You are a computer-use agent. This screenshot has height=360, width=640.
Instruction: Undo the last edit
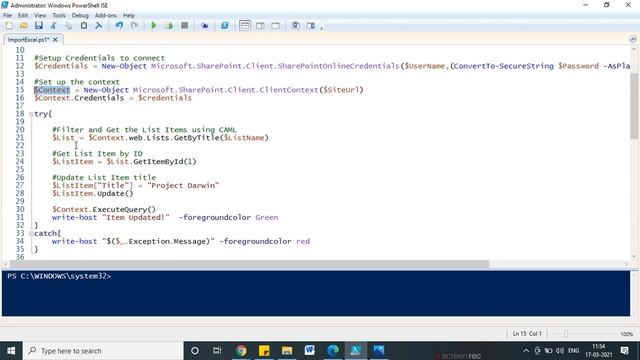coord(119,26)
